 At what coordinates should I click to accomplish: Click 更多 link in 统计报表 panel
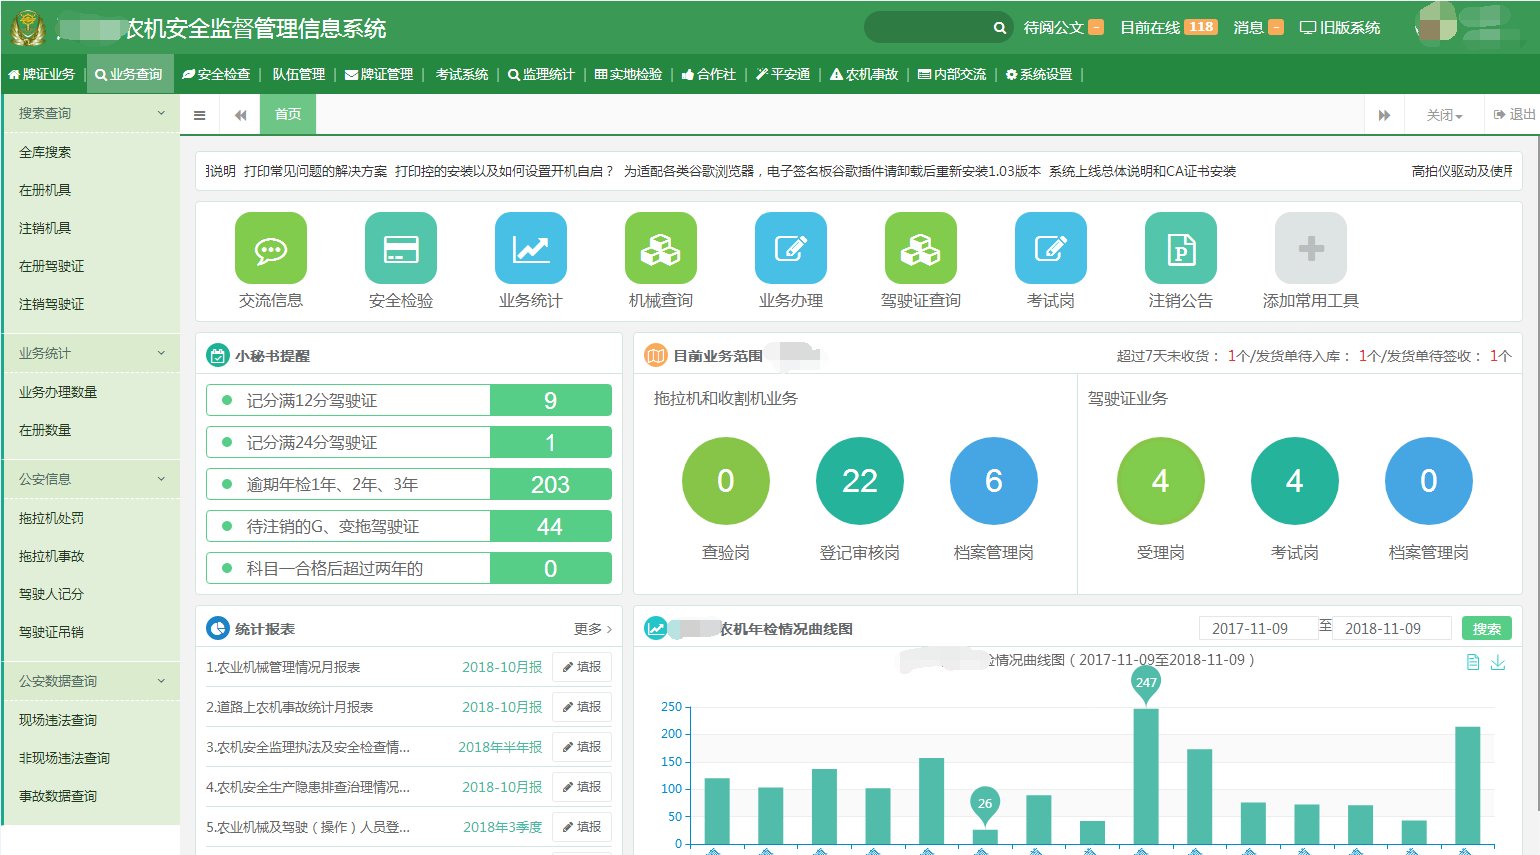tap(592, 629)
